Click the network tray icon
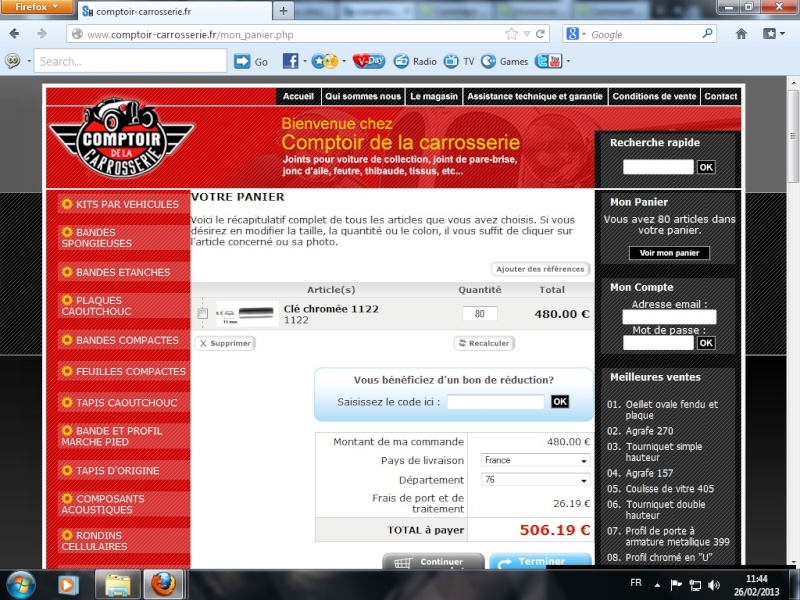 click(x=695, y=585)
